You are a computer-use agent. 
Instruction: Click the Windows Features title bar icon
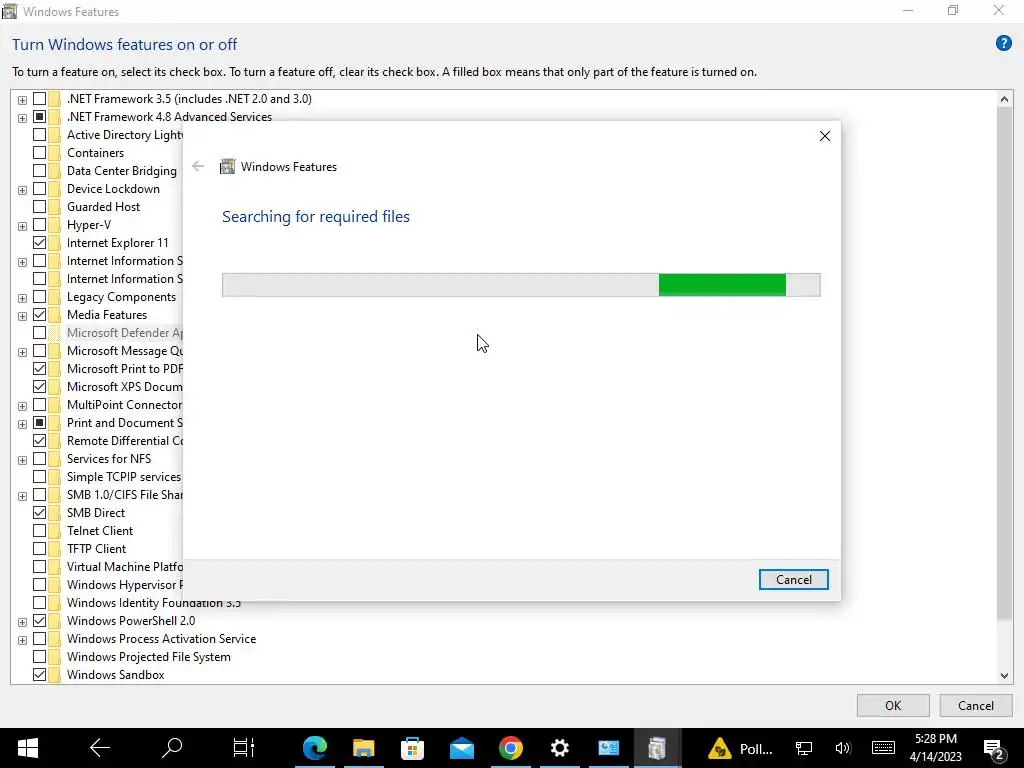10,11
